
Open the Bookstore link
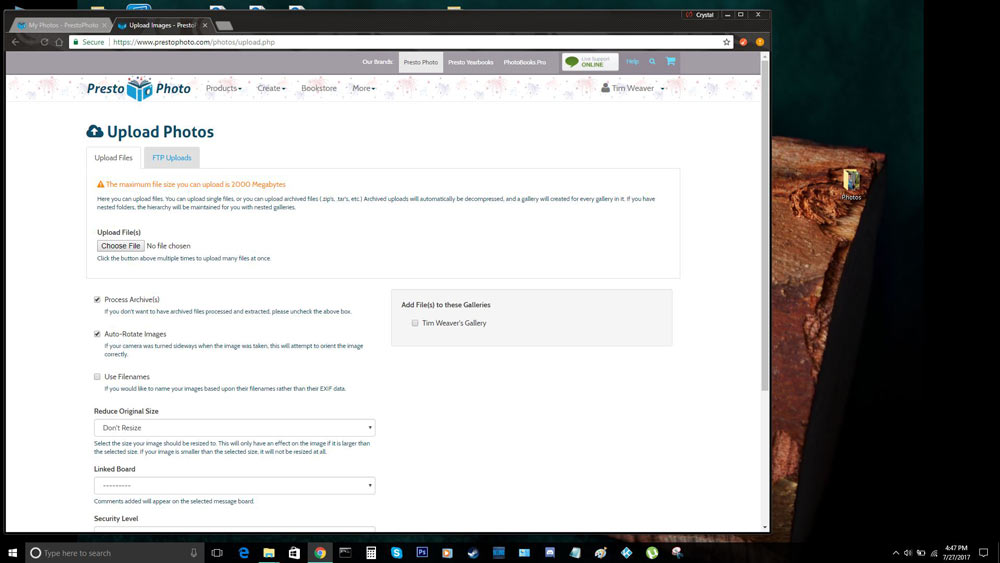(319, 88)
